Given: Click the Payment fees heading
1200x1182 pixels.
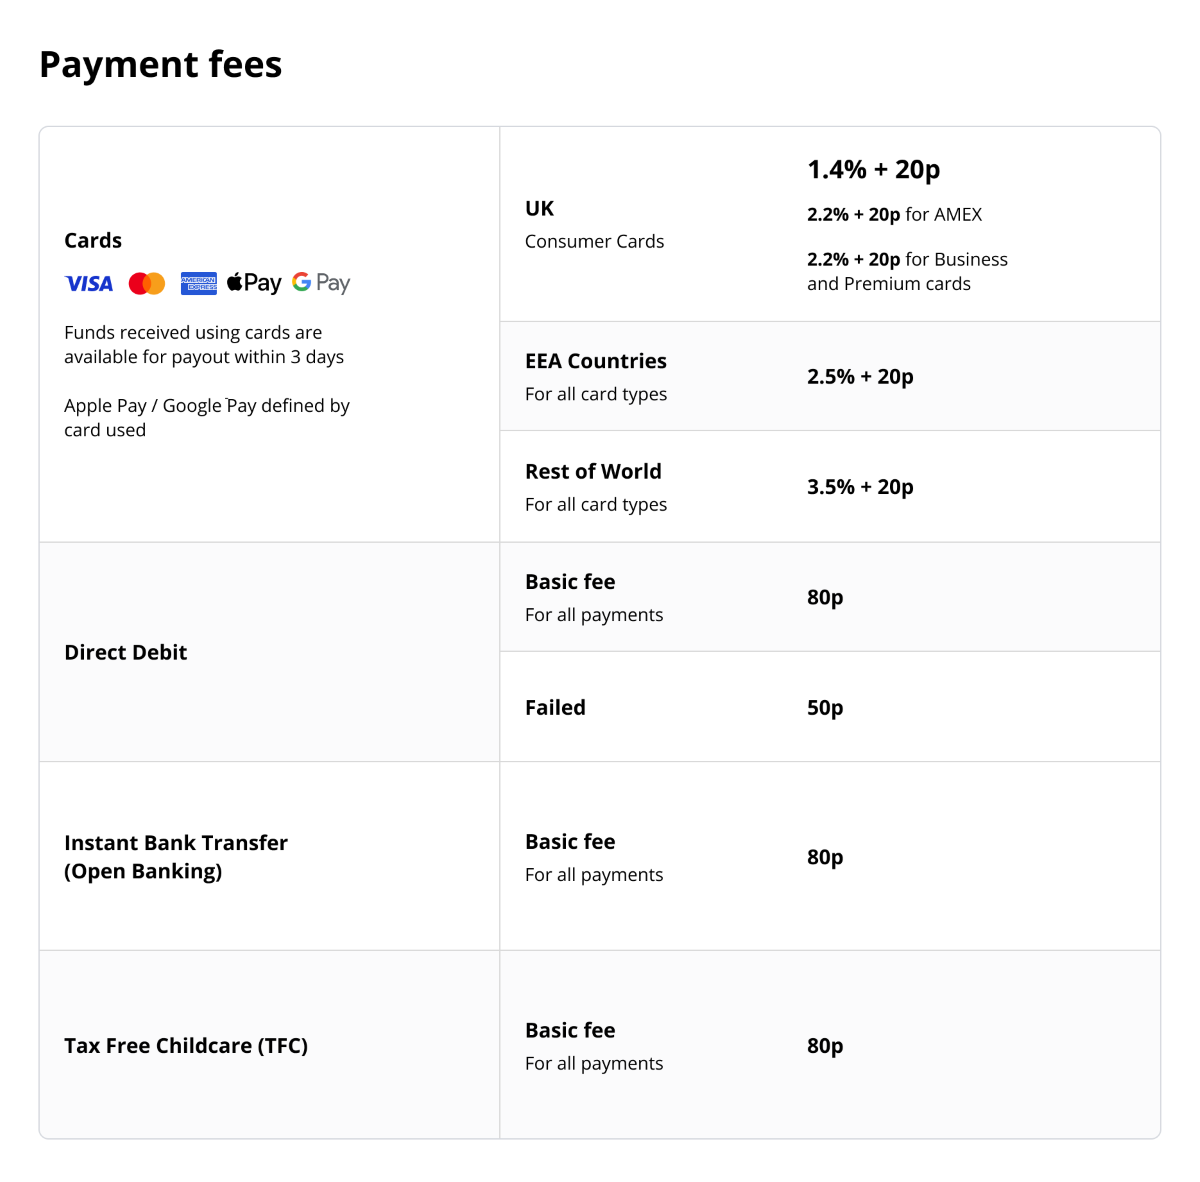Looking at the screenshot, I should (x=161, y=65).
